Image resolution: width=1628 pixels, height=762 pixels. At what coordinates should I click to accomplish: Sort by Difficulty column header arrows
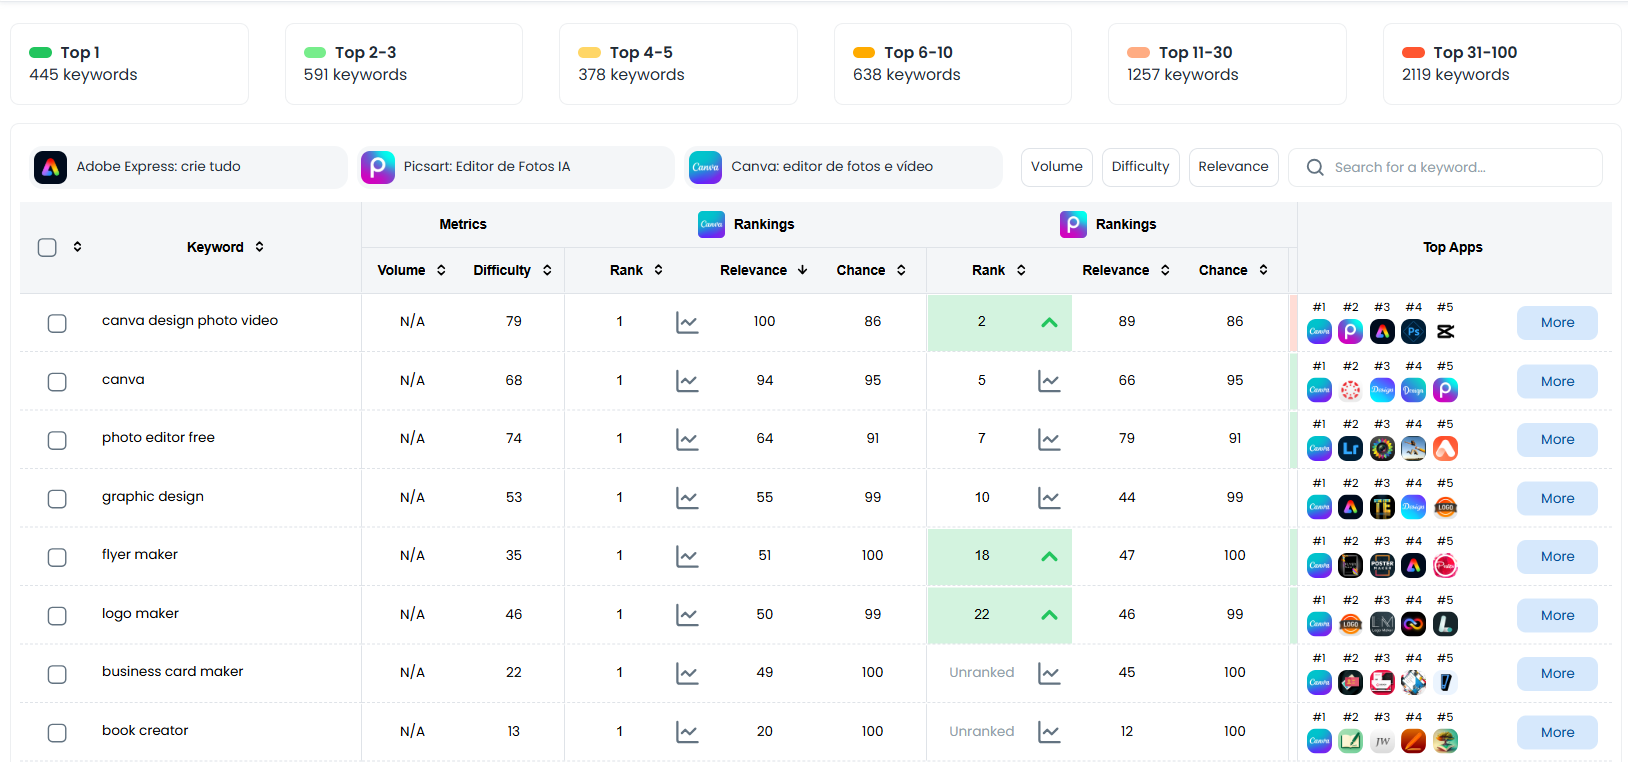tap(547, 270)
